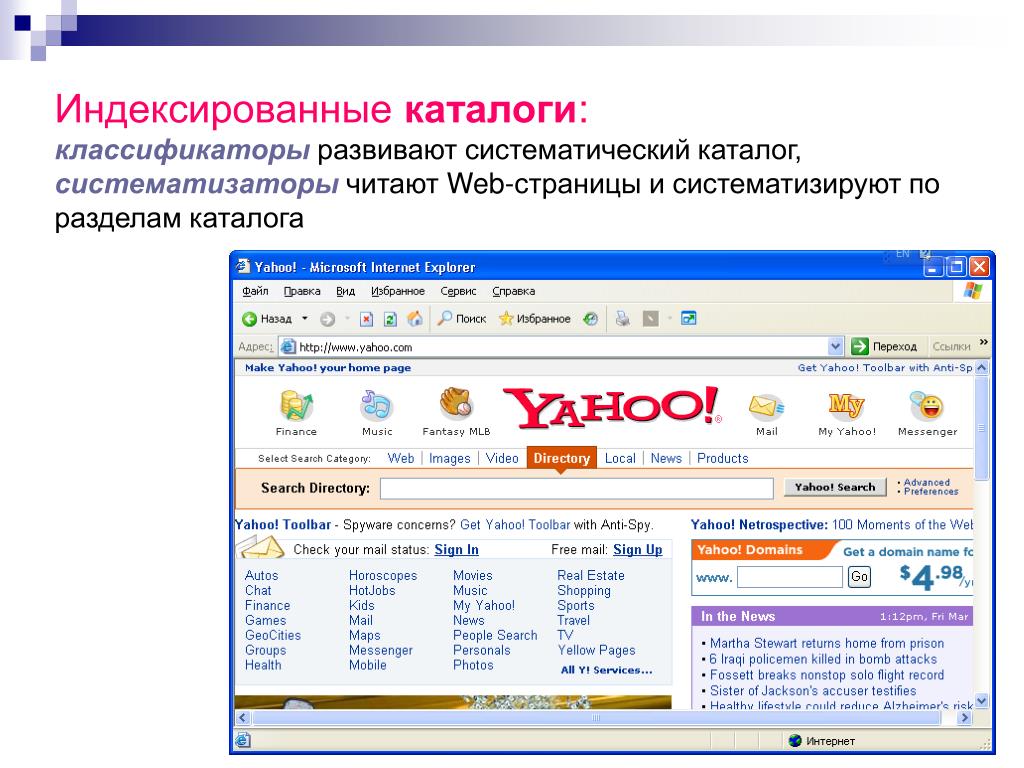
Task: Click the big Yahoo! logo
Action: click(613, 408)
